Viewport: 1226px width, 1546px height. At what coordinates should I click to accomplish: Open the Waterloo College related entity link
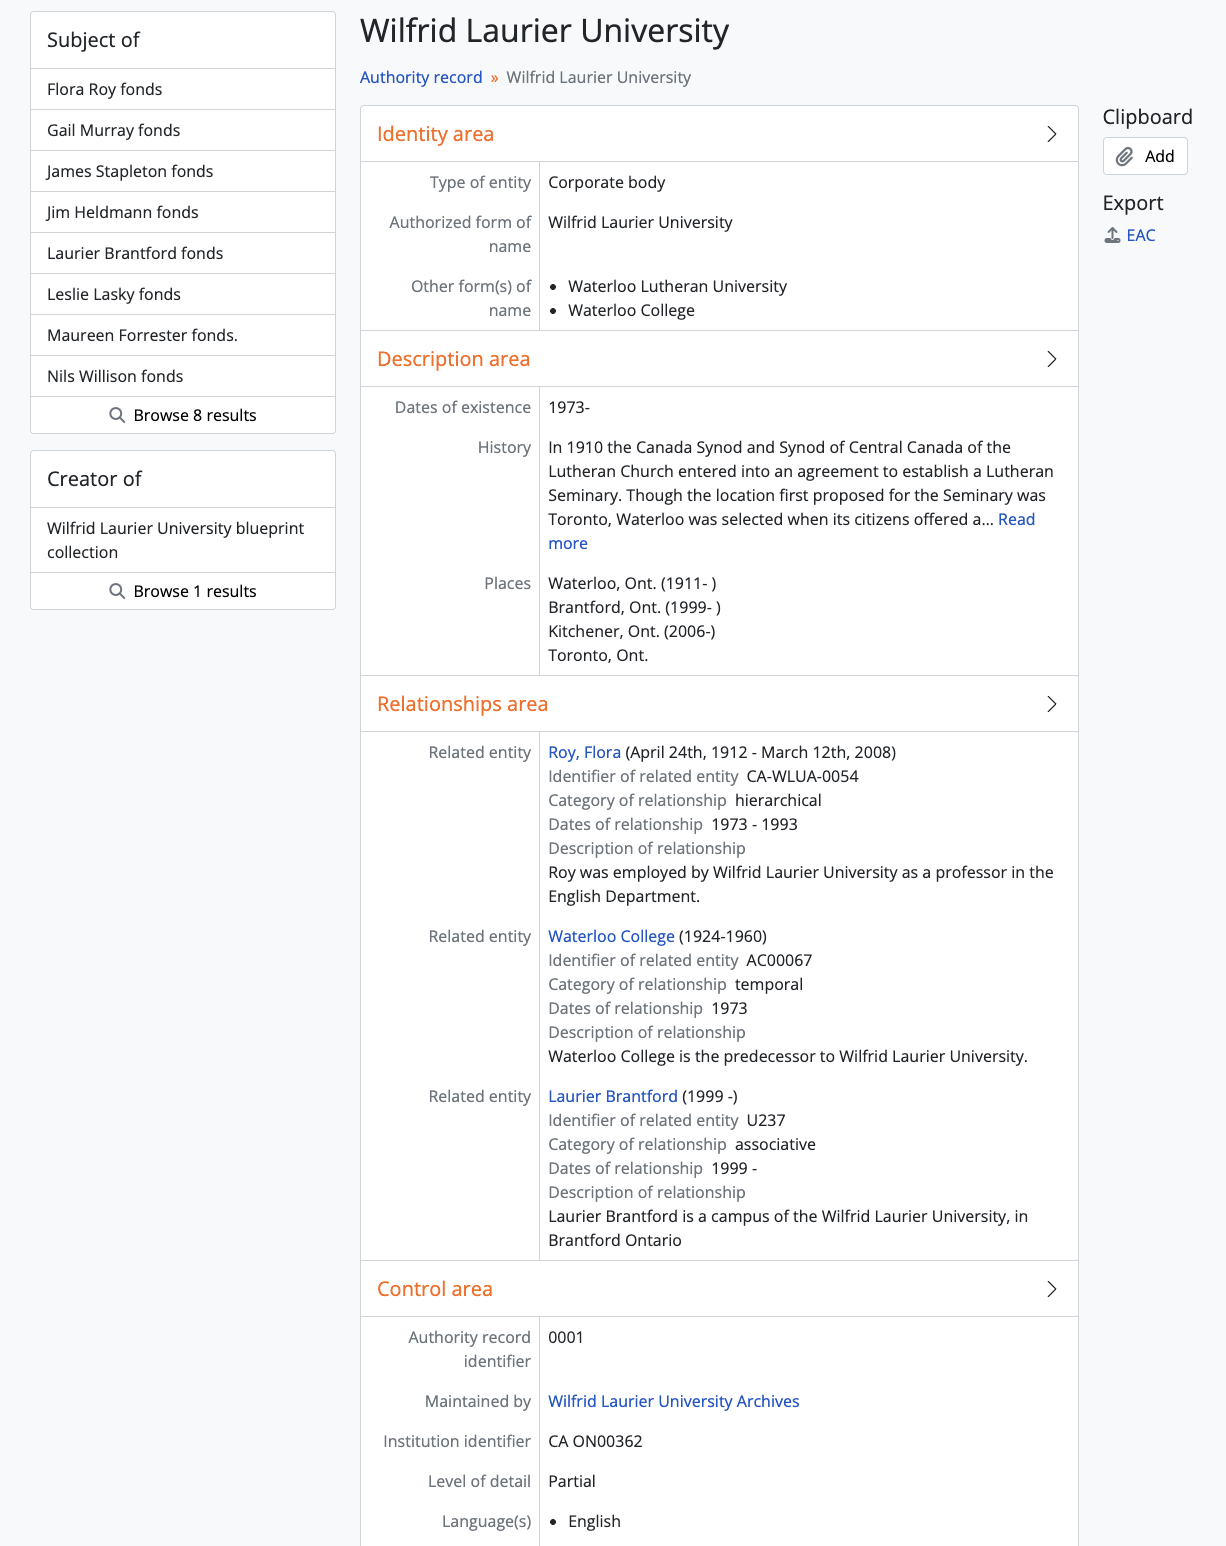coord(611,936)
